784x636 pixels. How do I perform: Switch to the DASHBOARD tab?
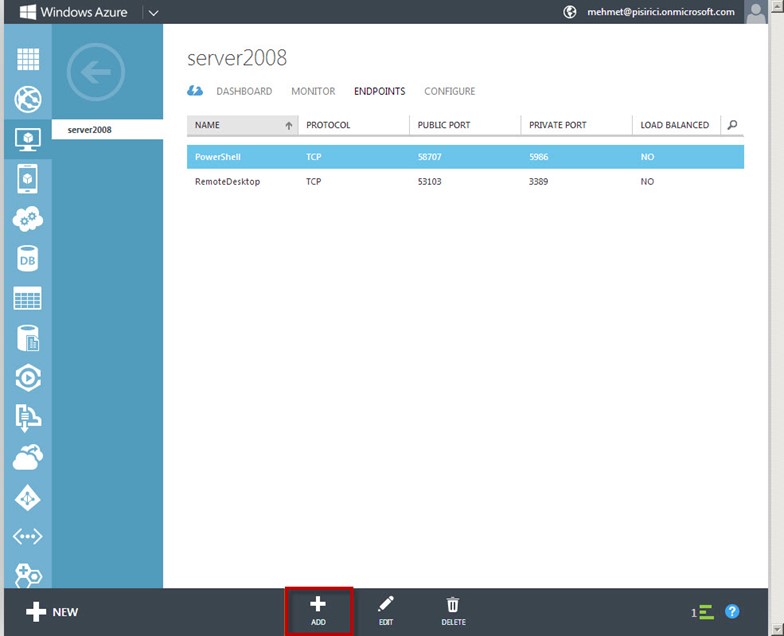point(244,92)
